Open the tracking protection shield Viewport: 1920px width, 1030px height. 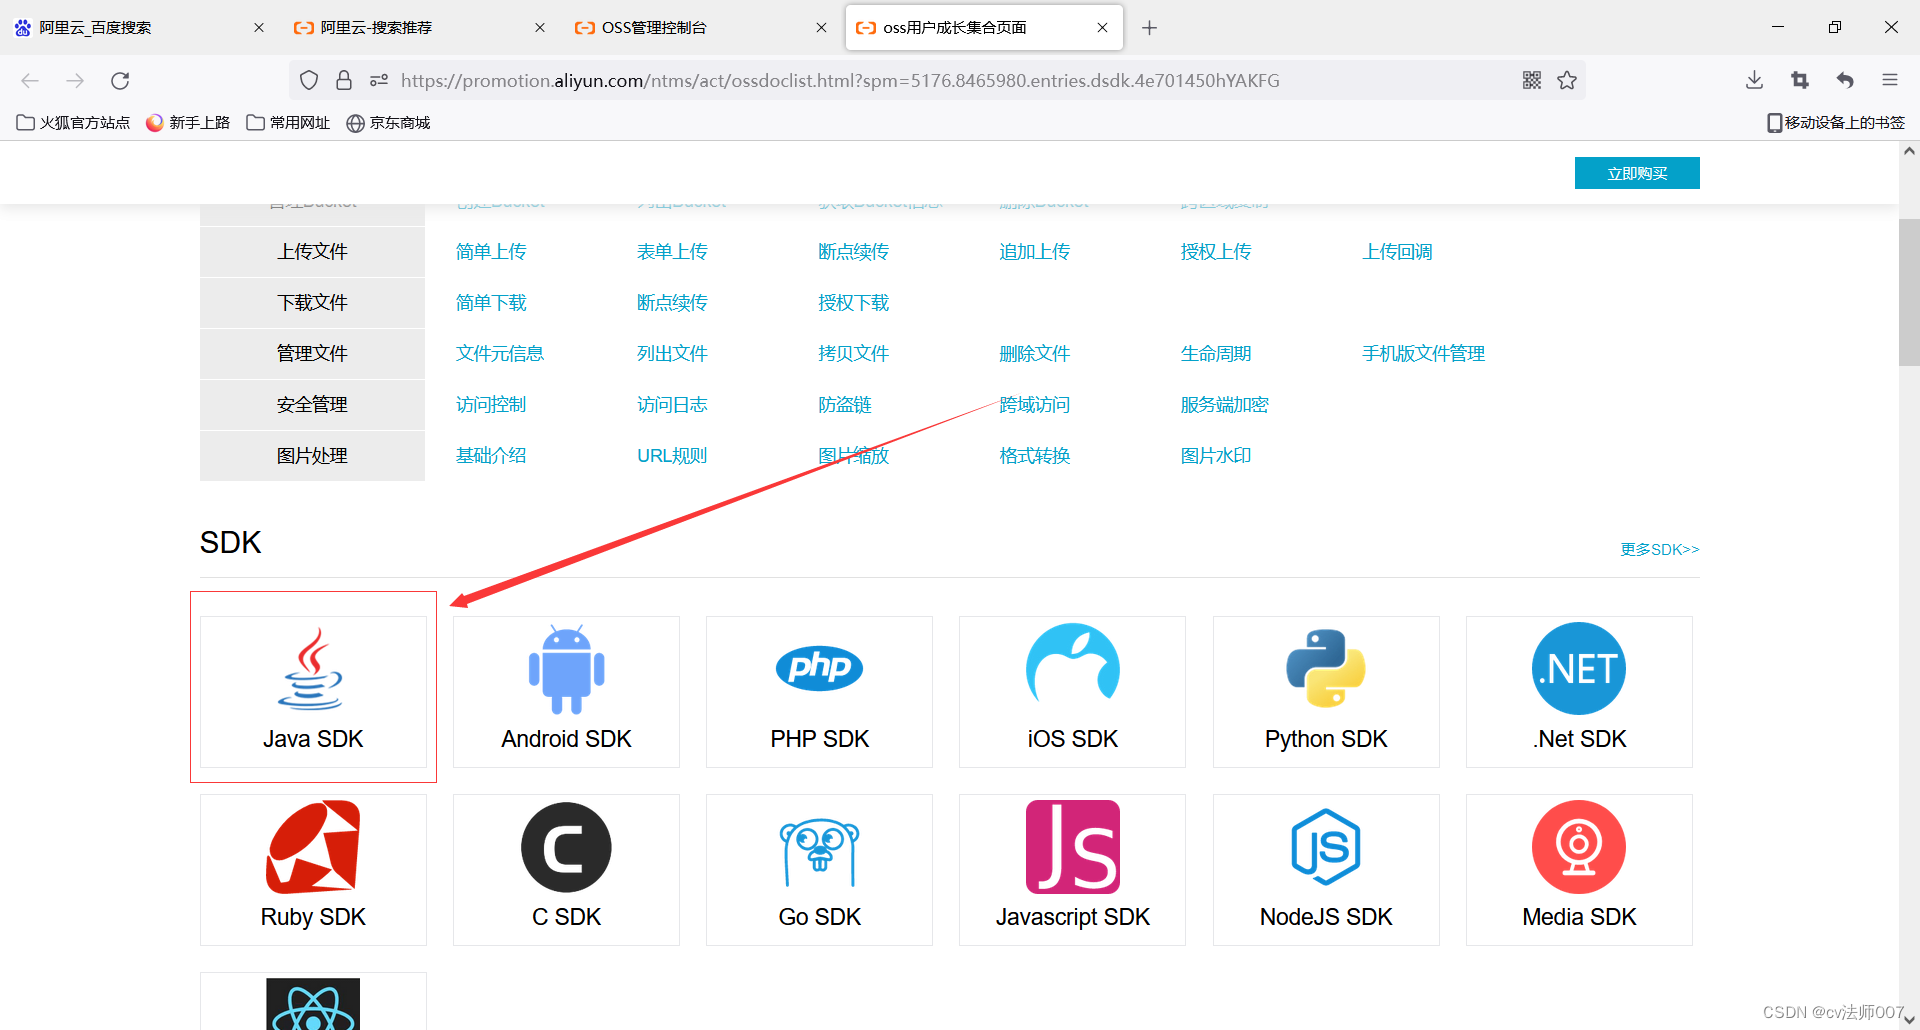(x=309, y=80)
